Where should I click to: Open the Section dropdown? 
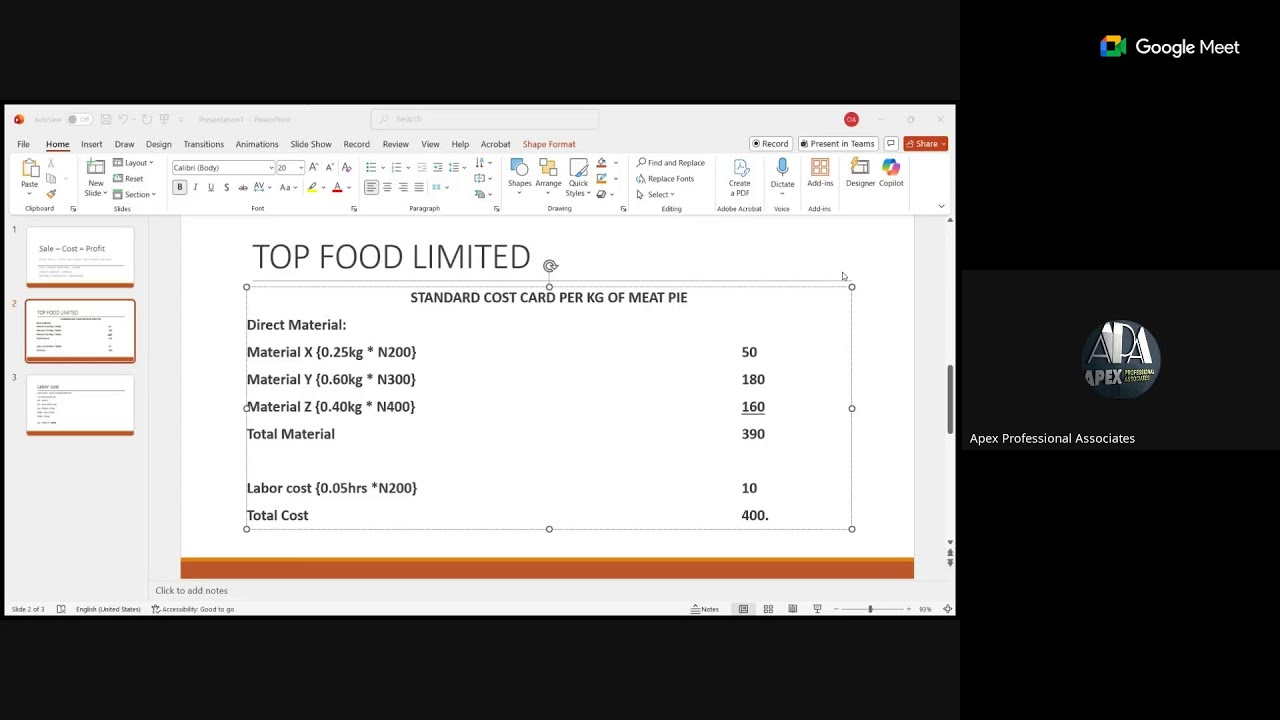coord(134,194)
